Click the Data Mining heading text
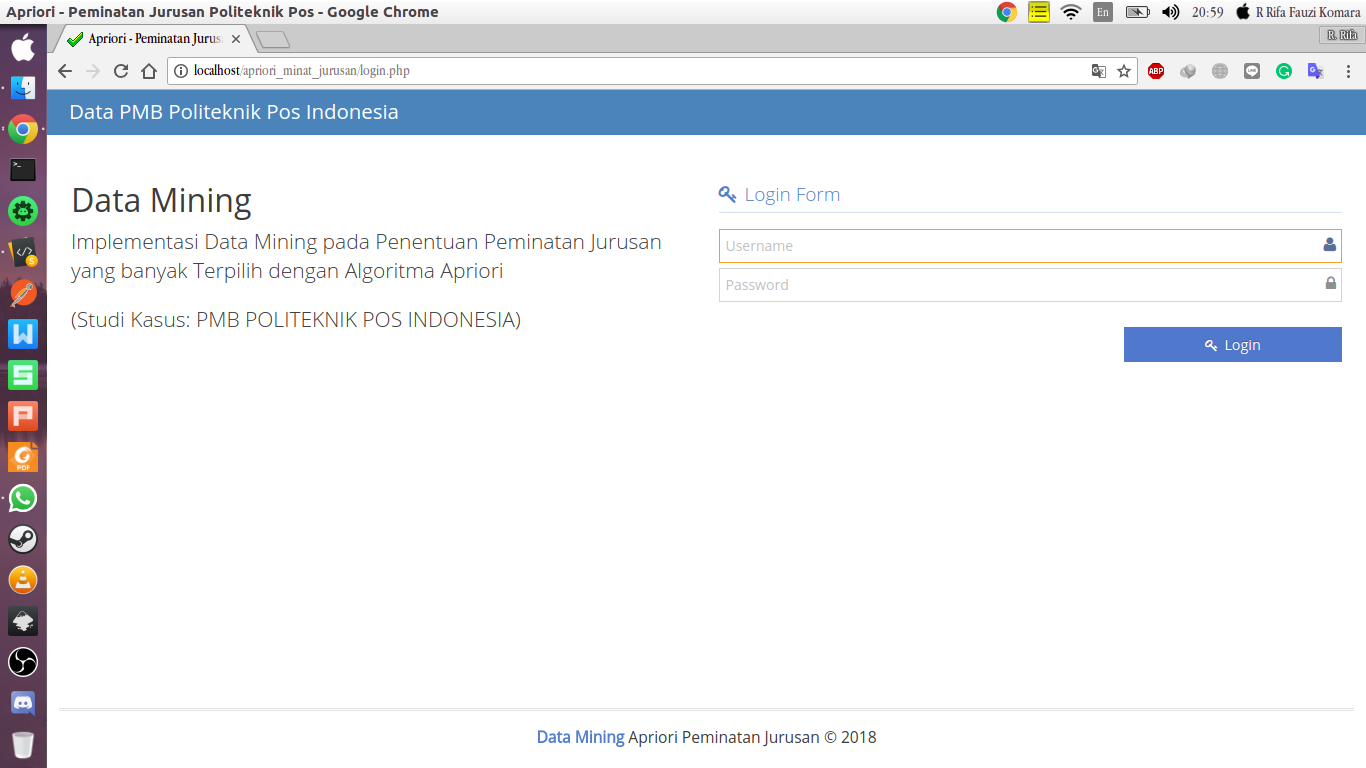Image resolution: width=1366 pixels, height=768 pixels. (x=161, y=200)
